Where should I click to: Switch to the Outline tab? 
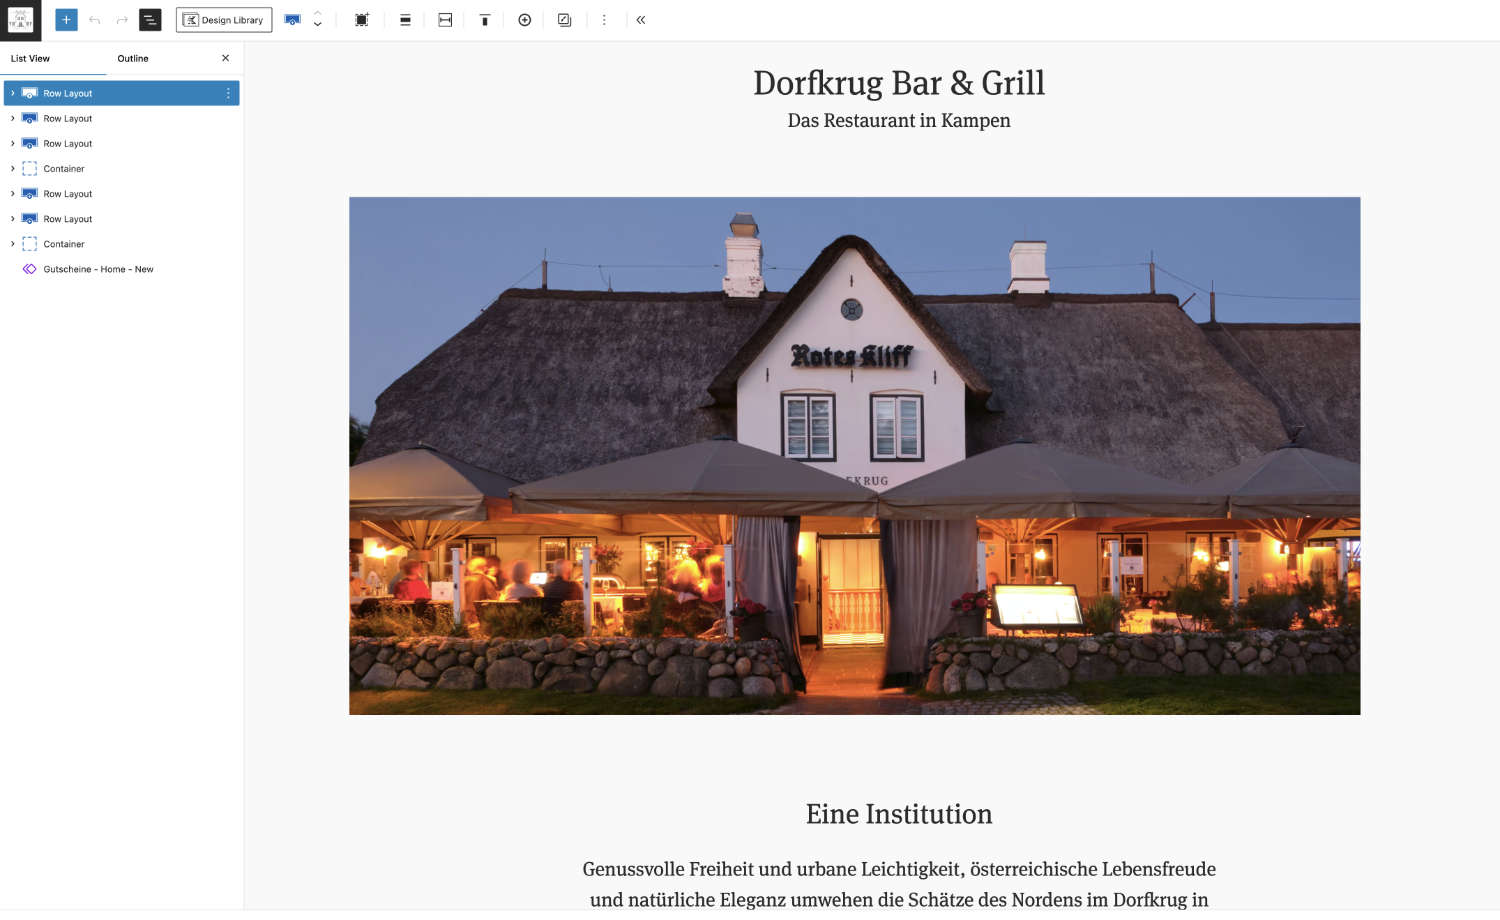133,59
